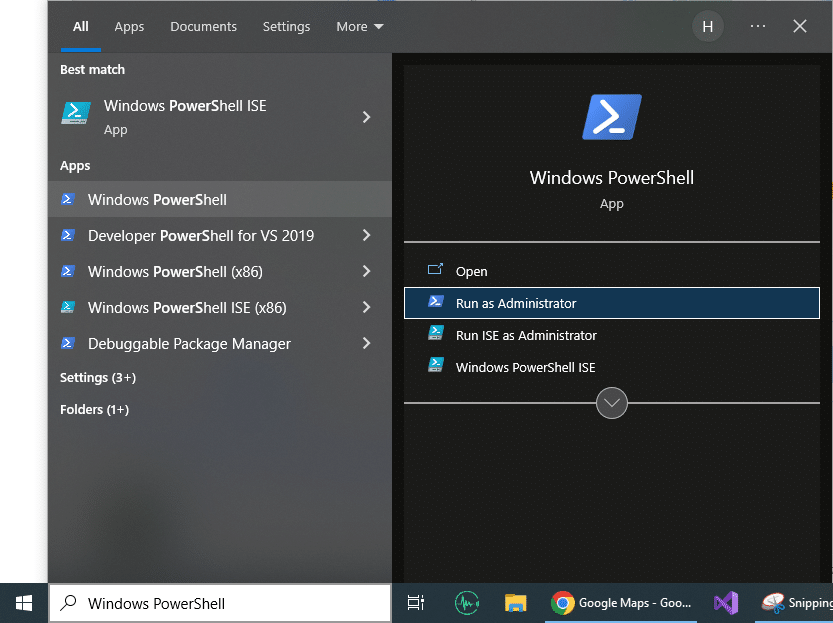Screen dimensions: 833x623
Task: Open File Explorer from the taskbar
Action: (515, 603)
